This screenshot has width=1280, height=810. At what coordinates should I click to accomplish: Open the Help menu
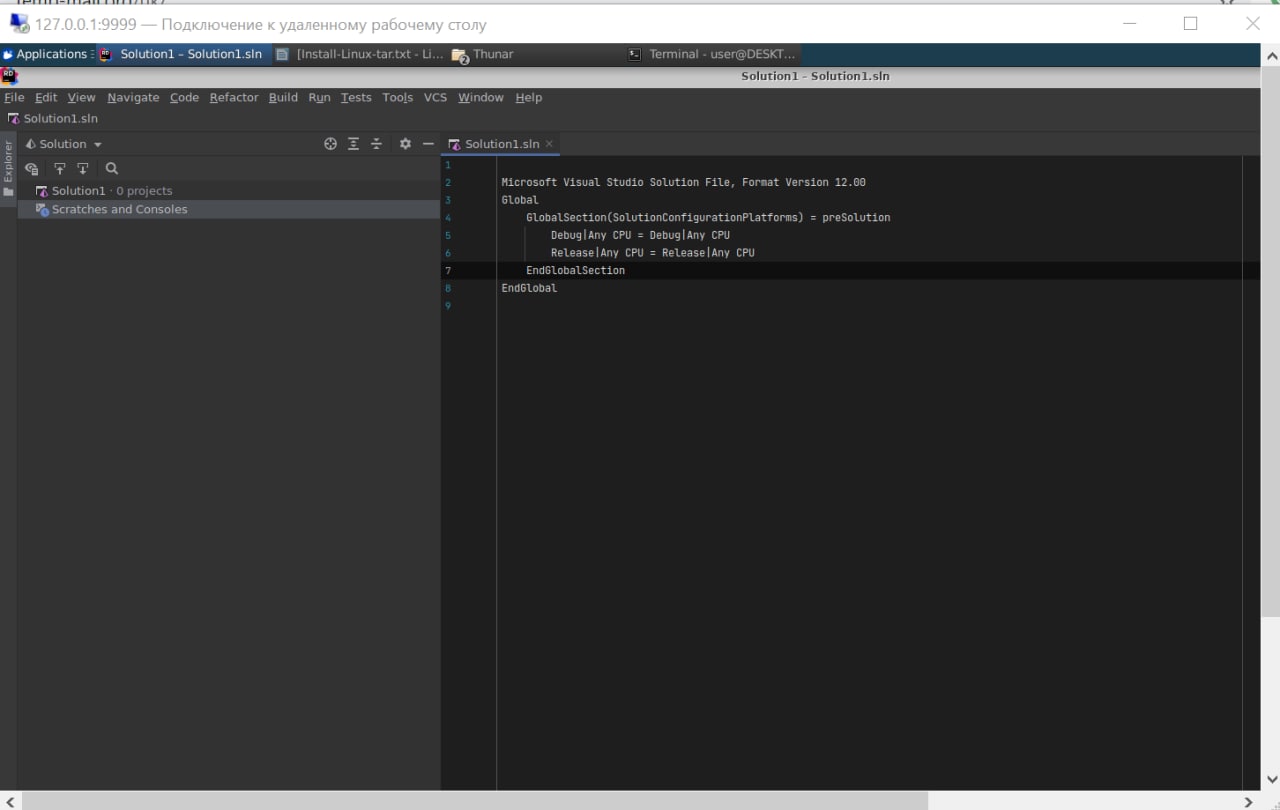pyautogui.click(x=528, y=97)
